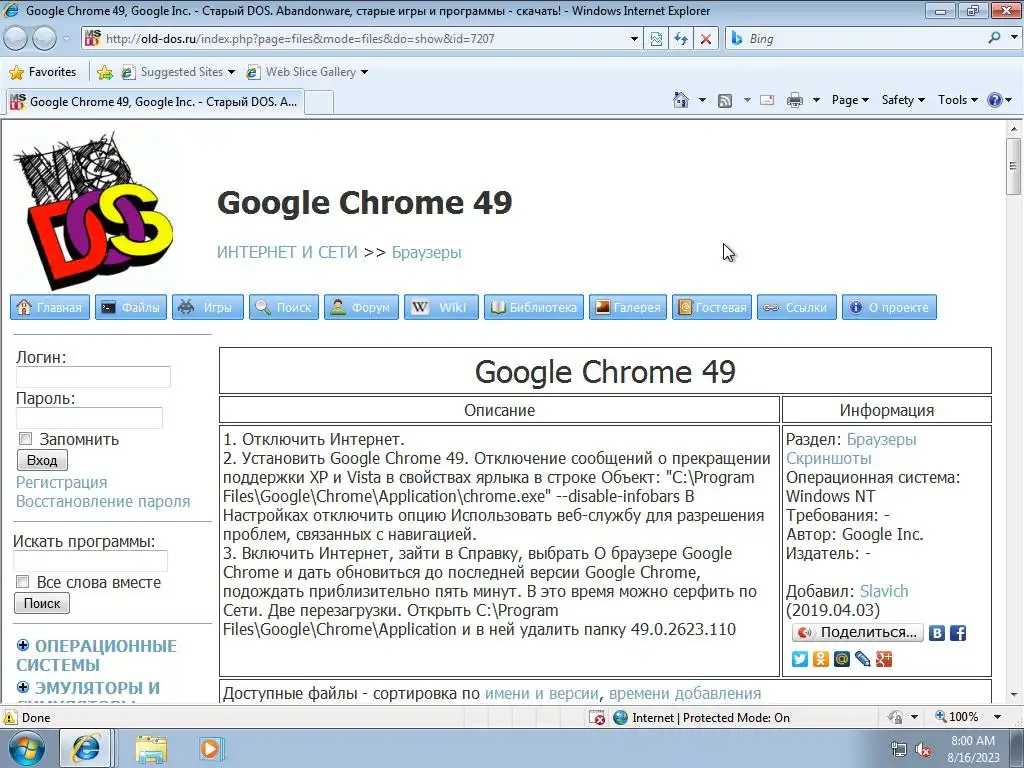Click the Логин input field
Screen dimensions: 1024x768
(93, 377)
